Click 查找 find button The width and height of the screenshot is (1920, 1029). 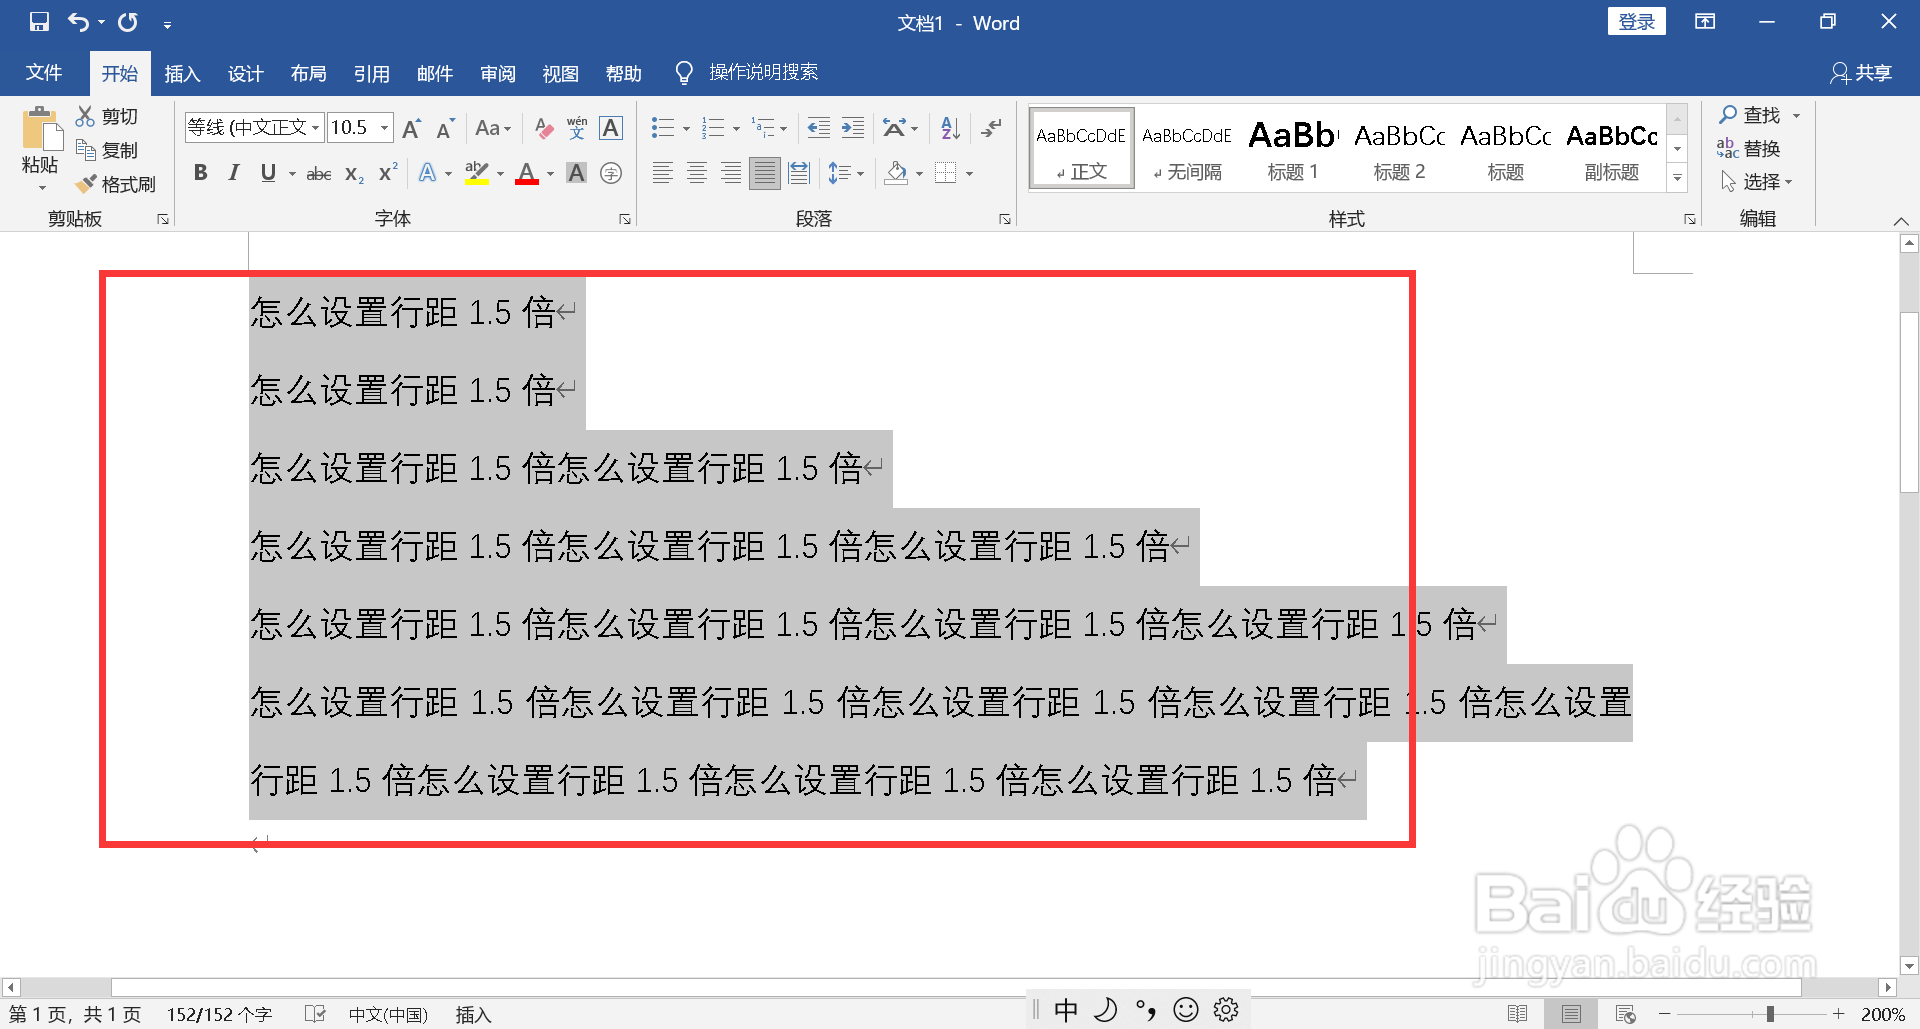1751,115
